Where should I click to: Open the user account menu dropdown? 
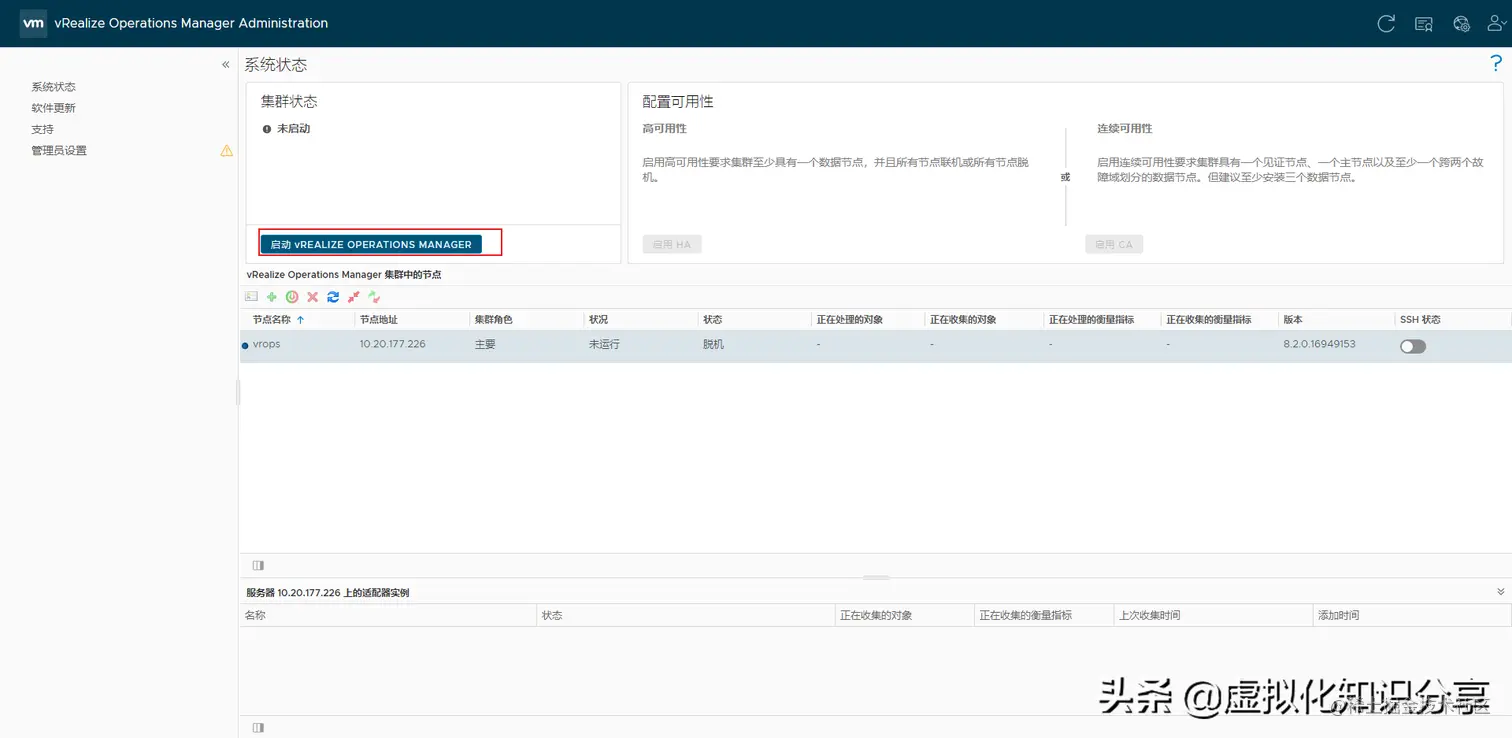(x=1496, y=24)
